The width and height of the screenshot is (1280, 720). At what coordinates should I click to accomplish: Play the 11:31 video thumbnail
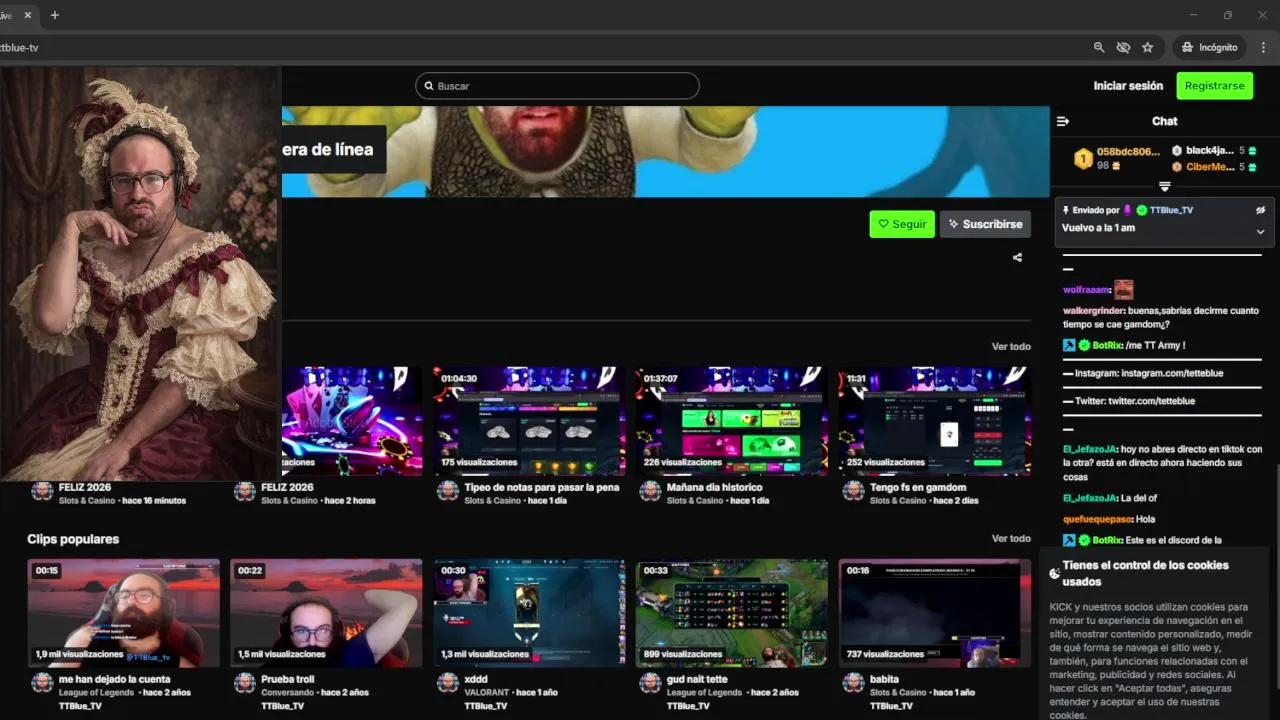click(x=934, y=420)
